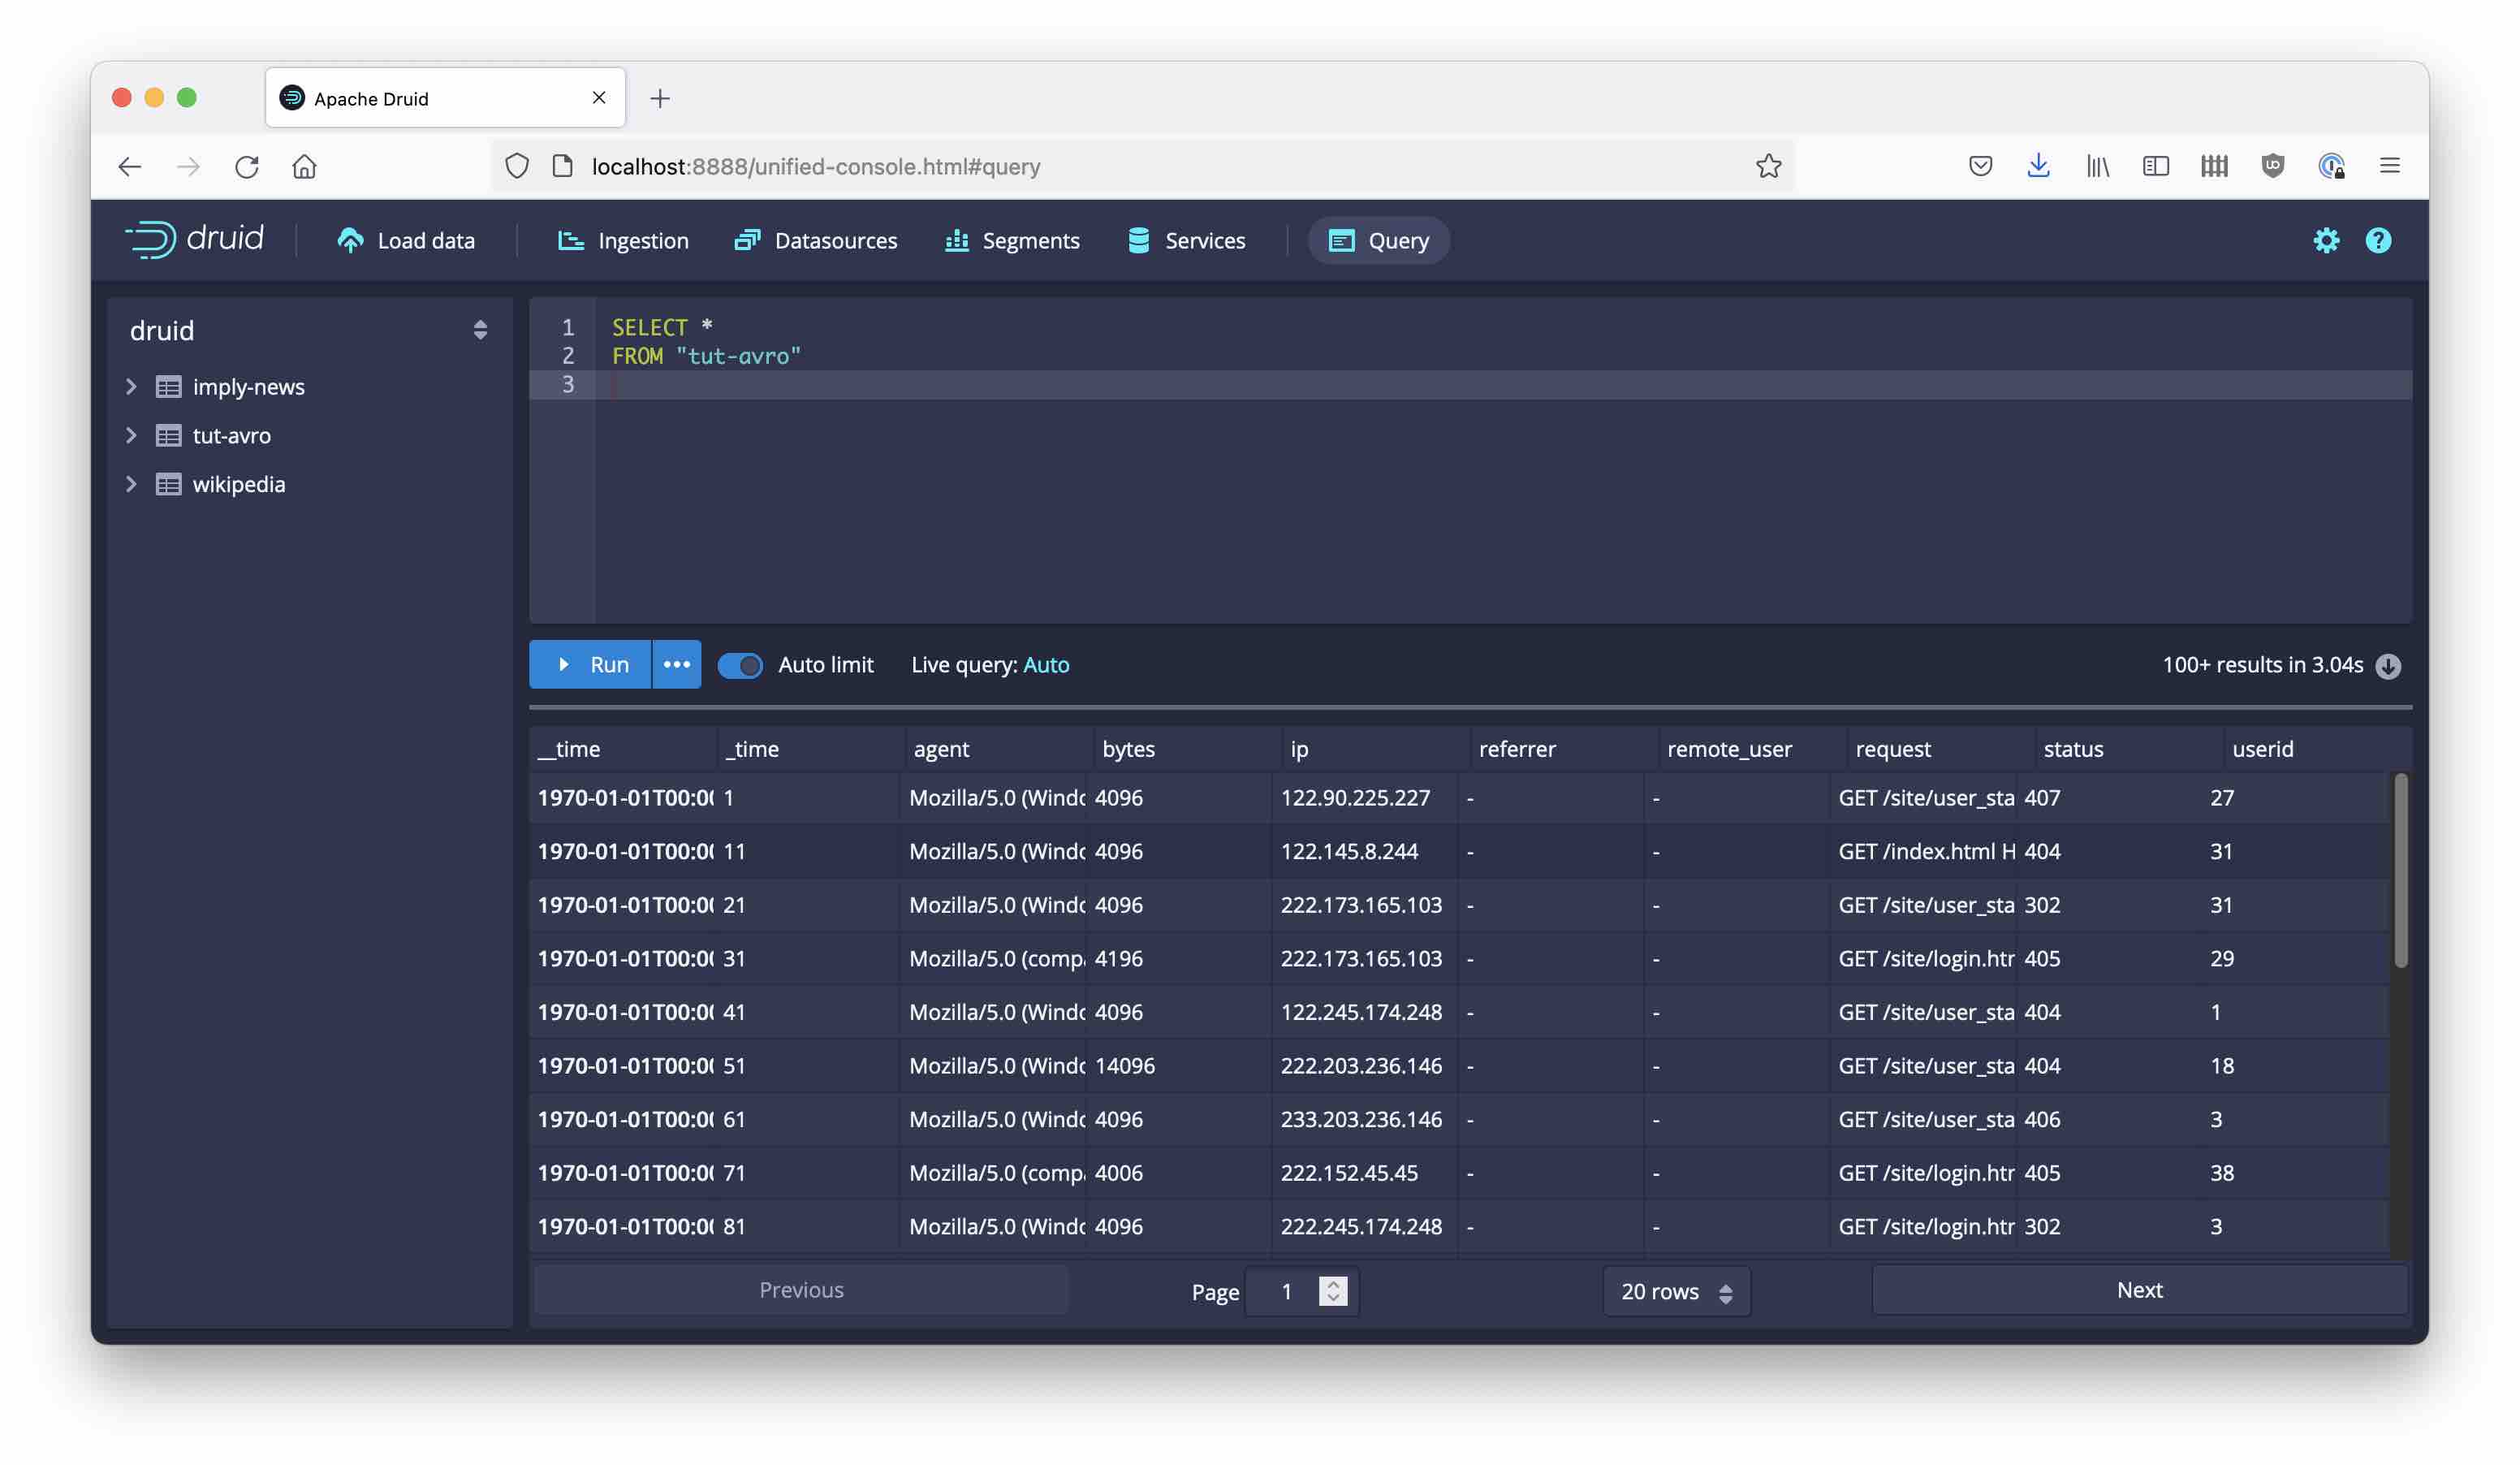Click the results table vertical scrollbar
The height and width of the screenshot is (1465, 2520).
click(2399, 870)
